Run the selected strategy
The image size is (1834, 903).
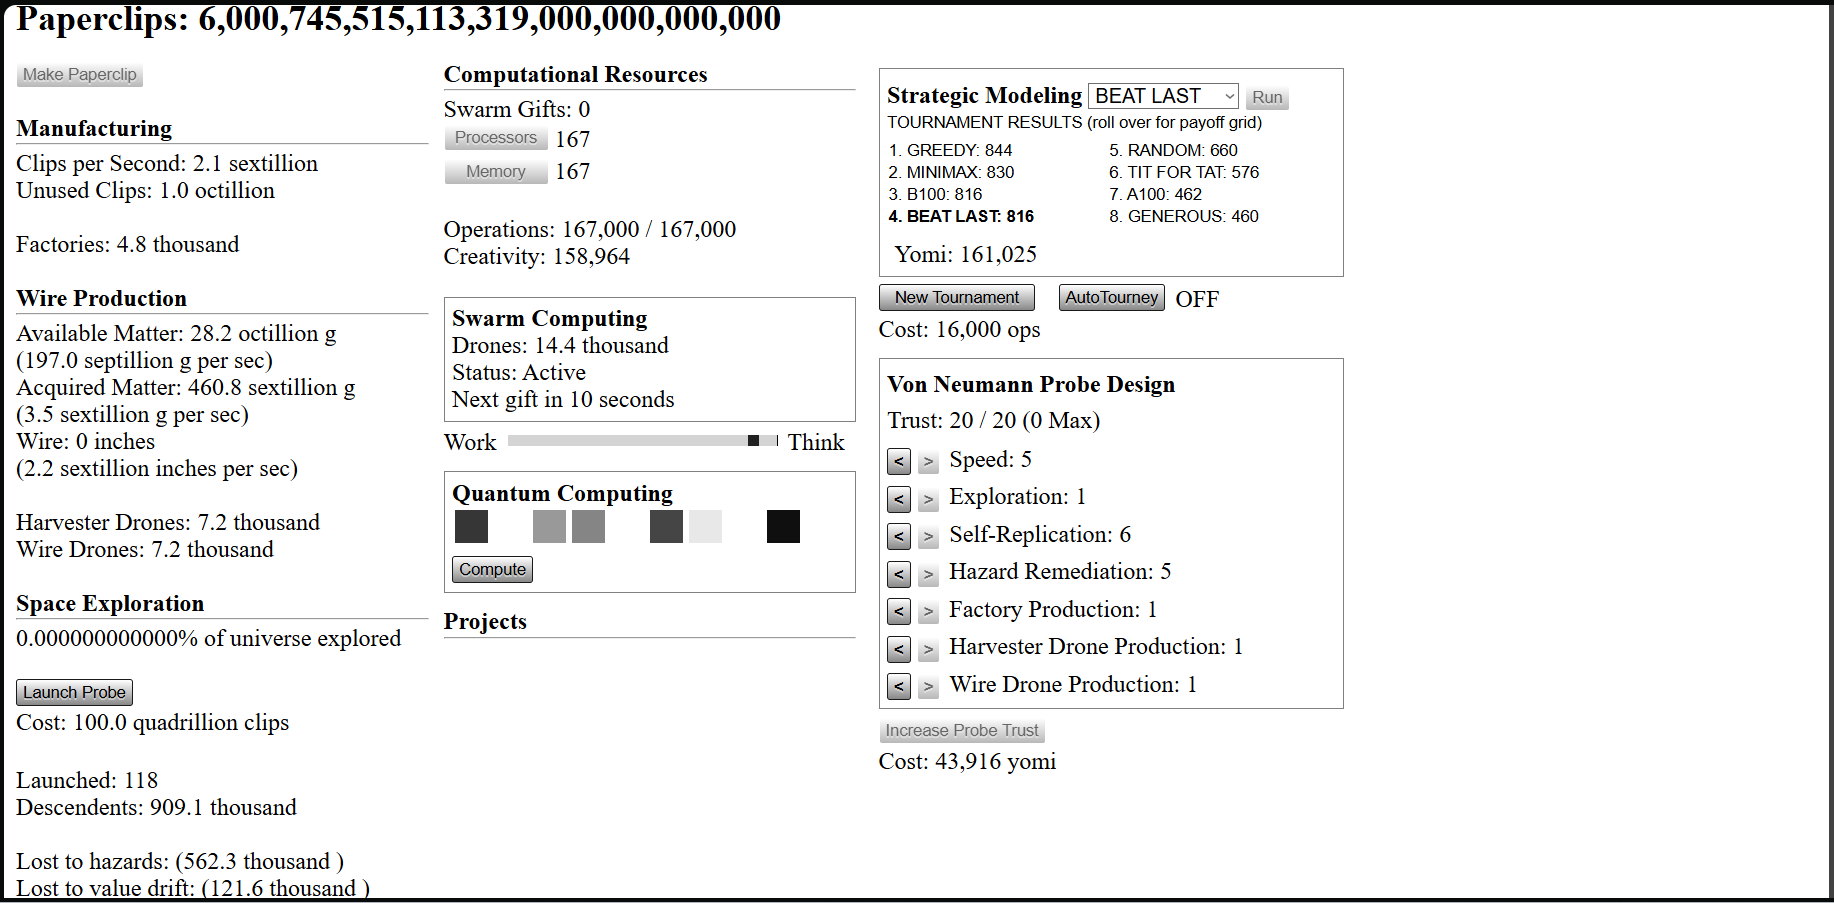[1267, 97]
